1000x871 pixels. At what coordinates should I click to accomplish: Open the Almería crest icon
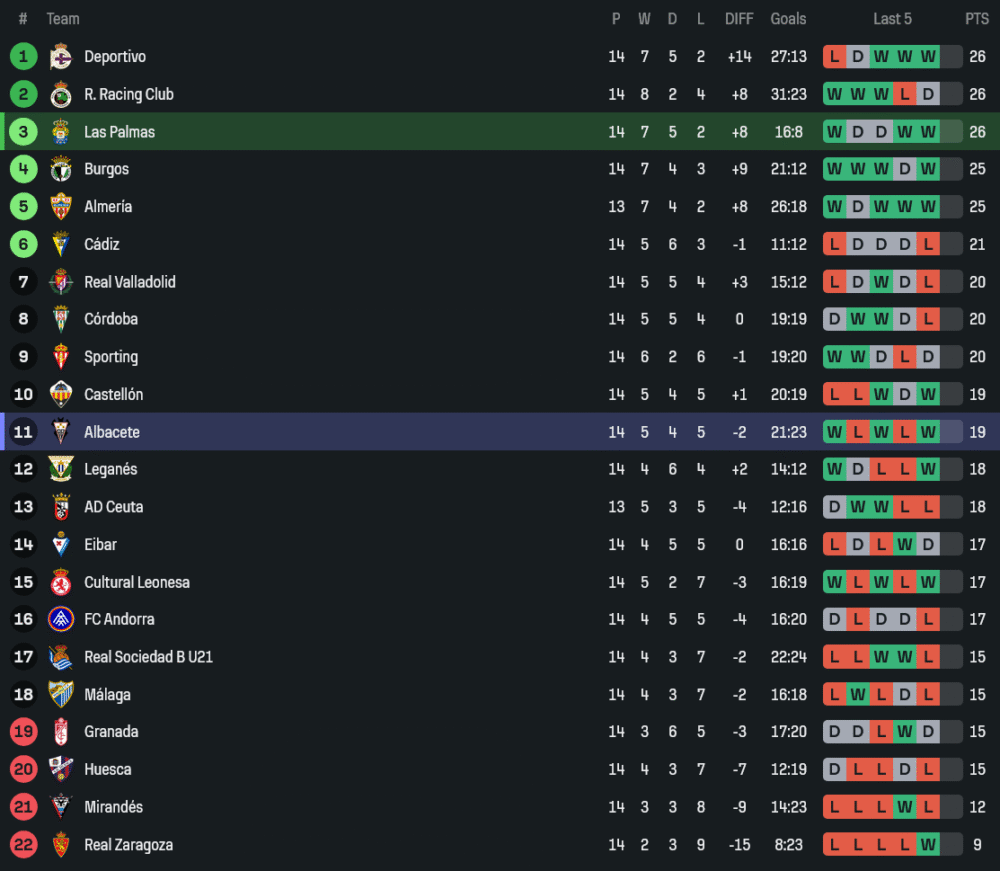pos(61,207)
